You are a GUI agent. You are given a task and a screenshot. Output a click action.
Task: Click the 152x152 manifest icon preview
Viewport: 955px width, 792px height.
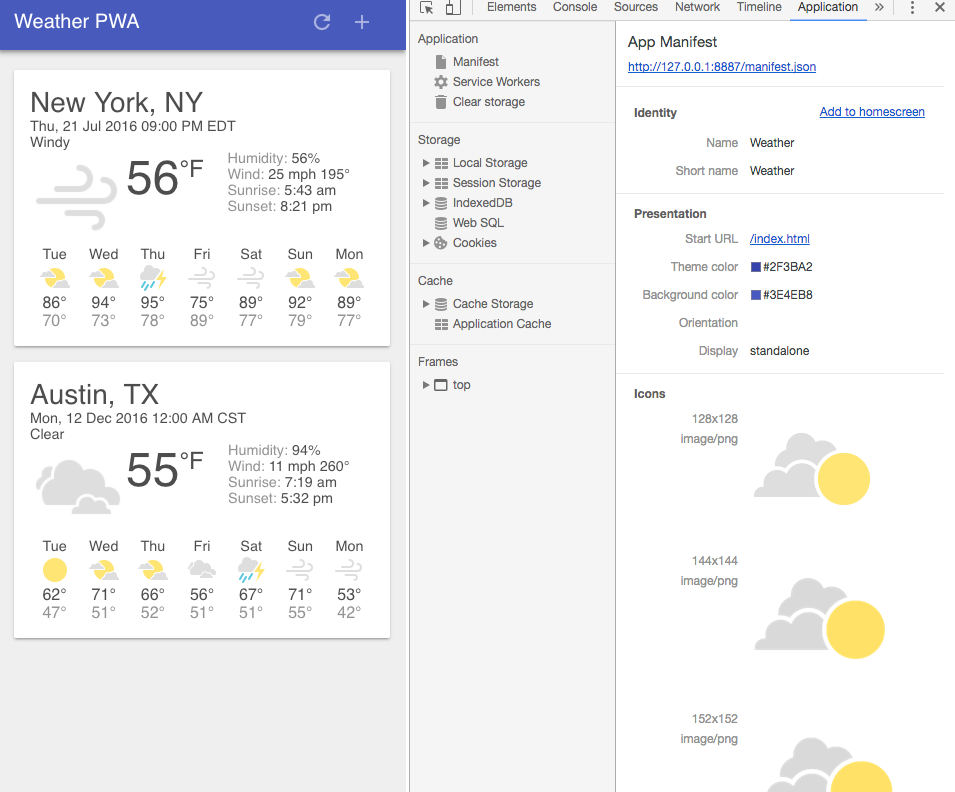[828, 765]
